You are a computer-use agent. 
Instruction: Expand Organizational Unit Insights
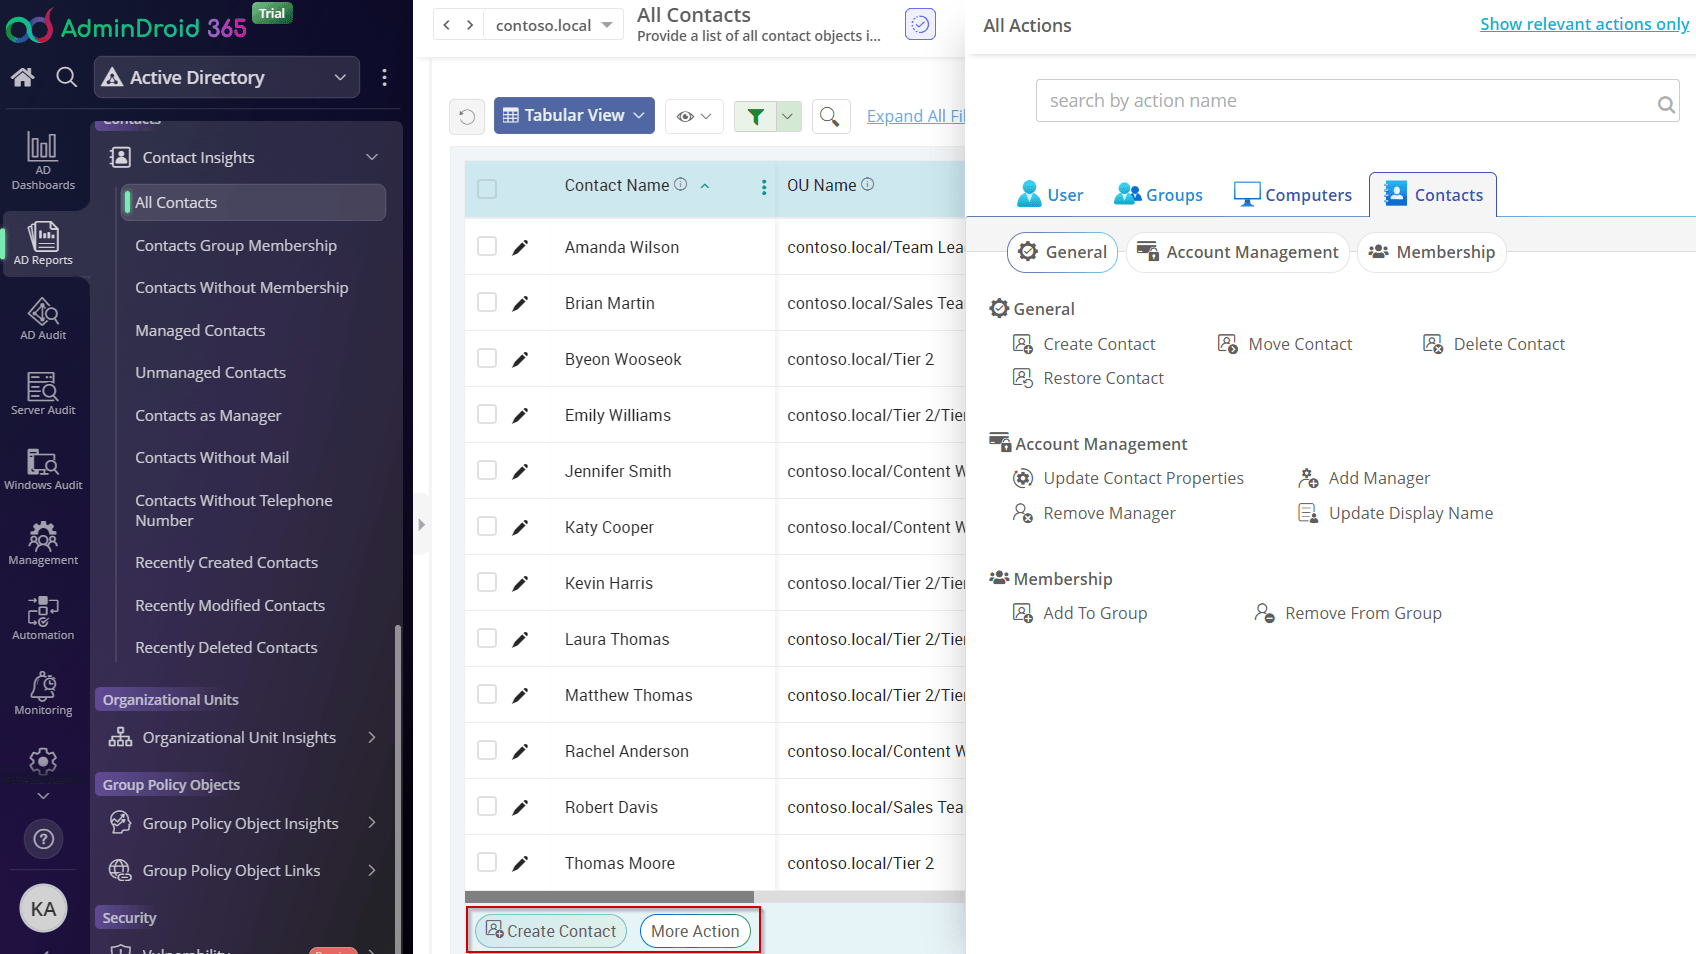[372, 737]
